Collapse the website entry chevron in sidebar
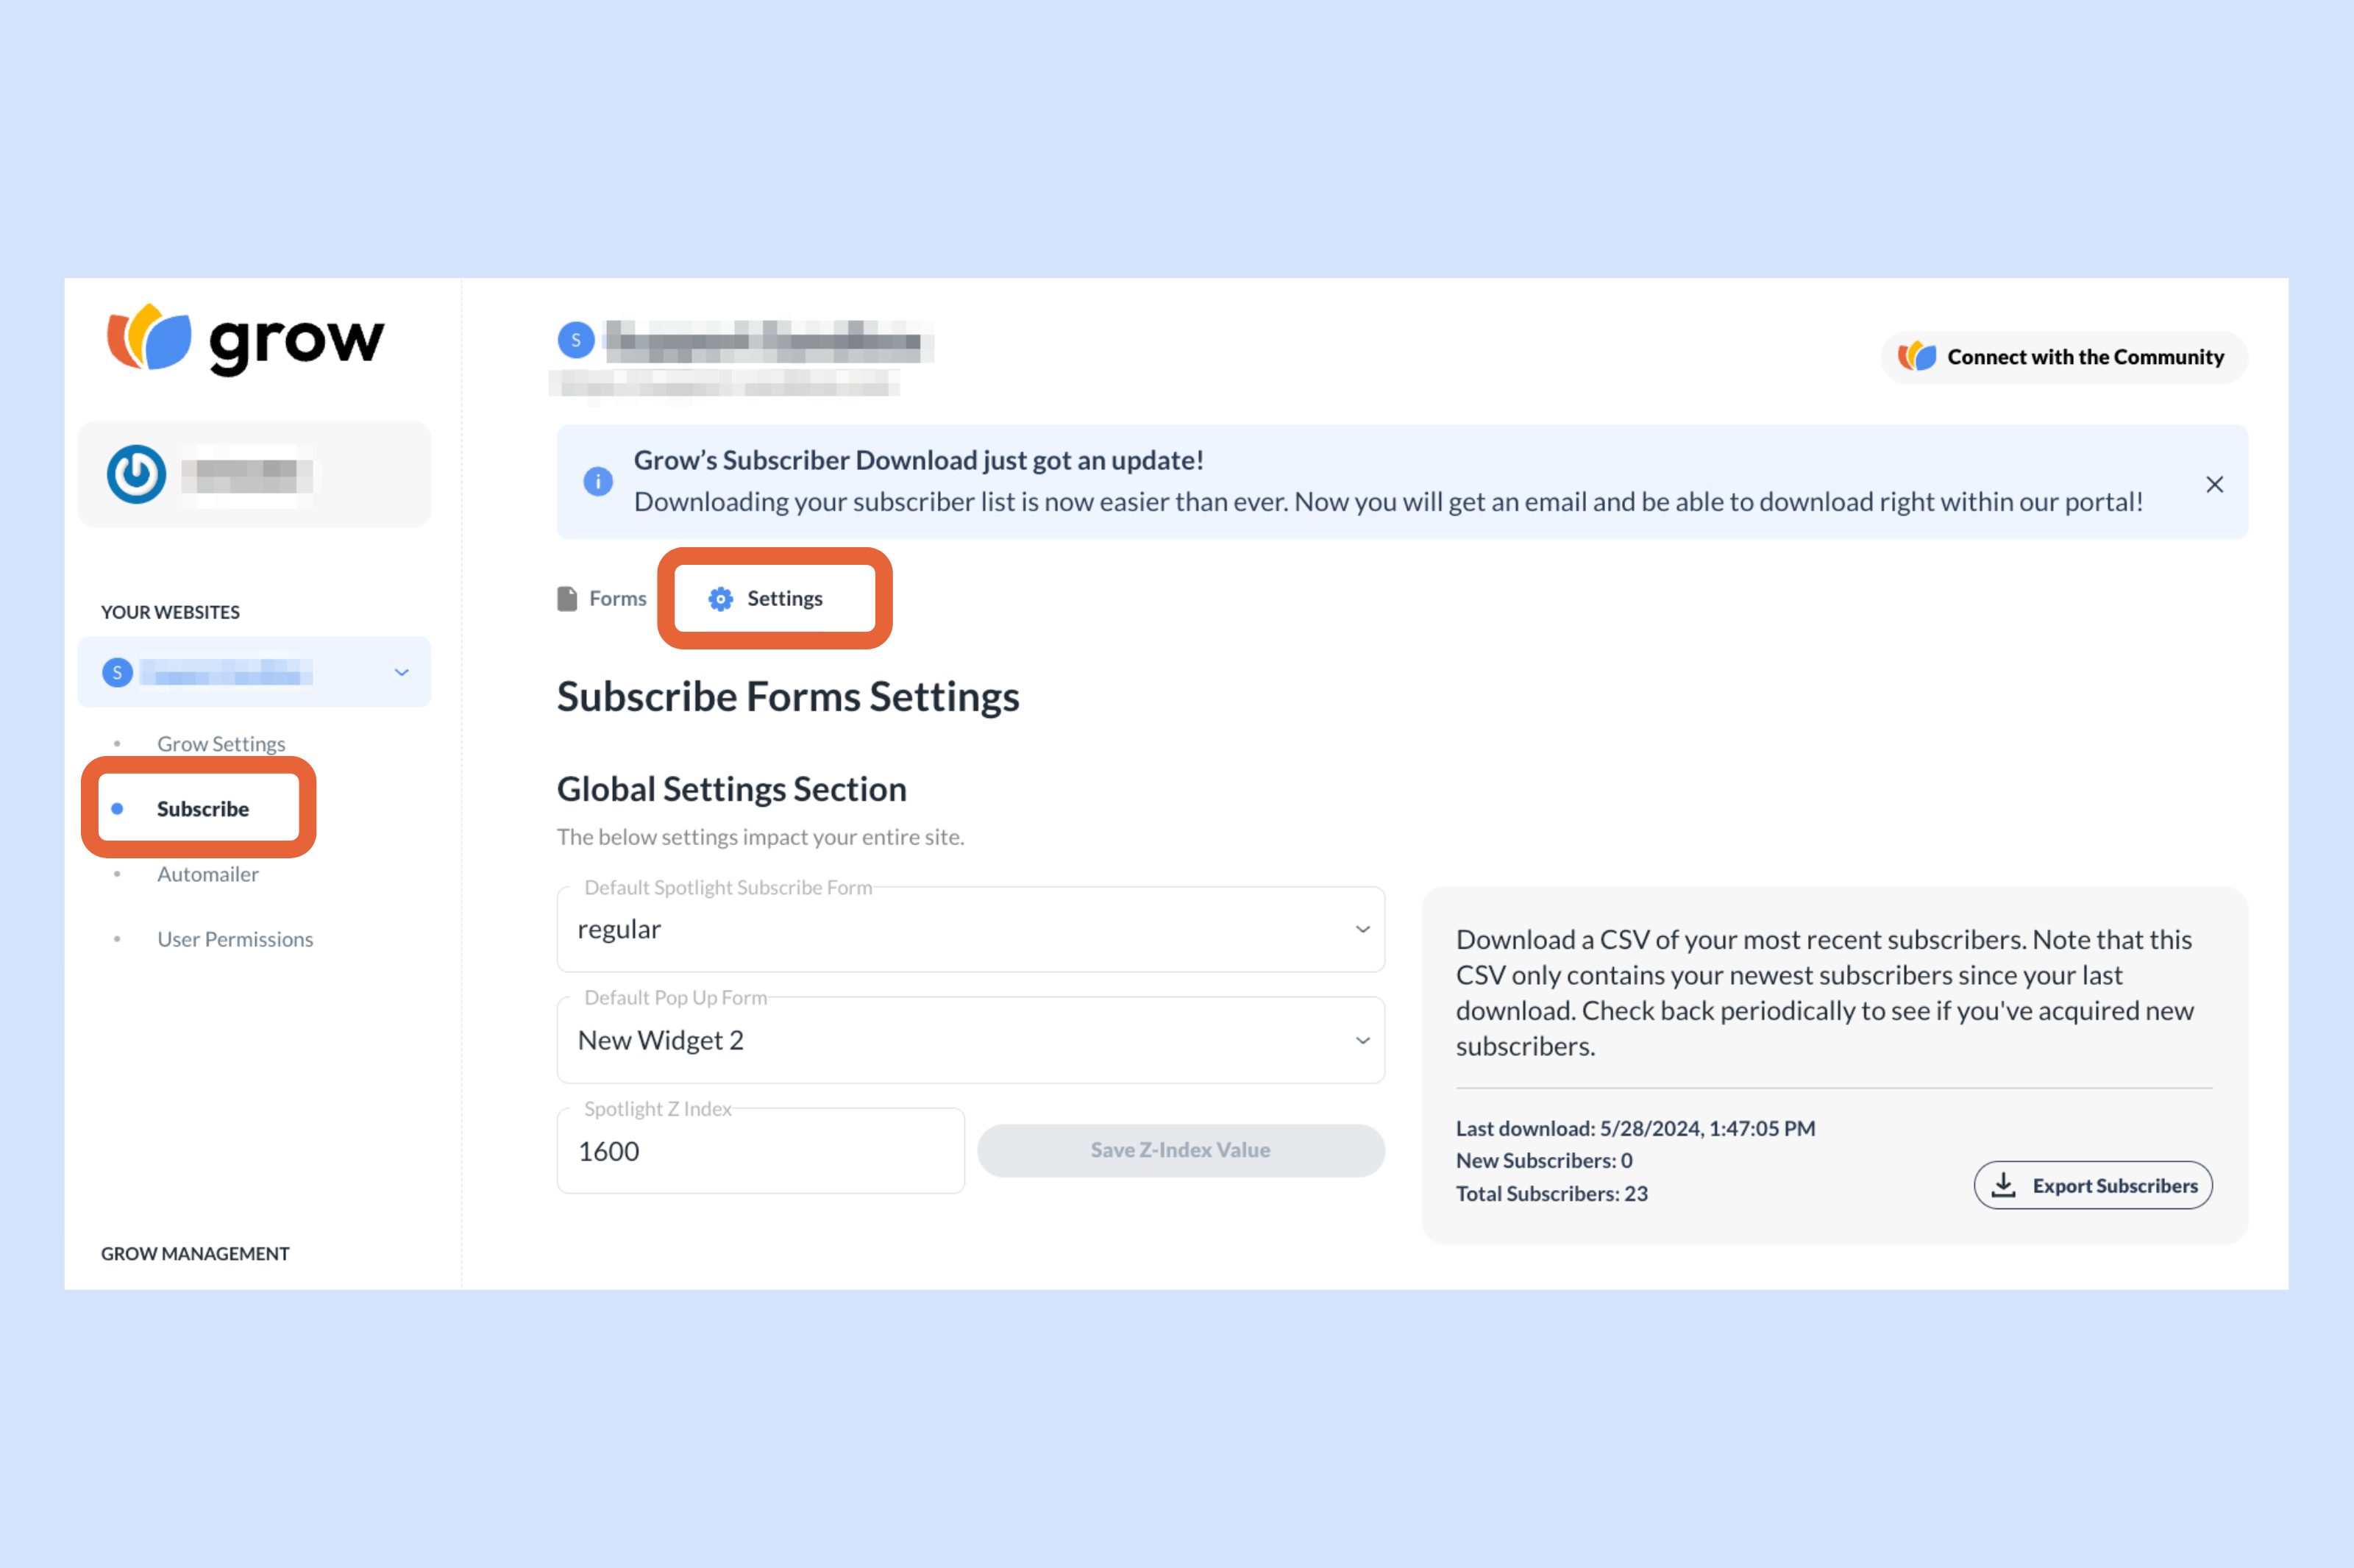The height and width of the screenshot is (1568, 2354). [x=402, y=672]
